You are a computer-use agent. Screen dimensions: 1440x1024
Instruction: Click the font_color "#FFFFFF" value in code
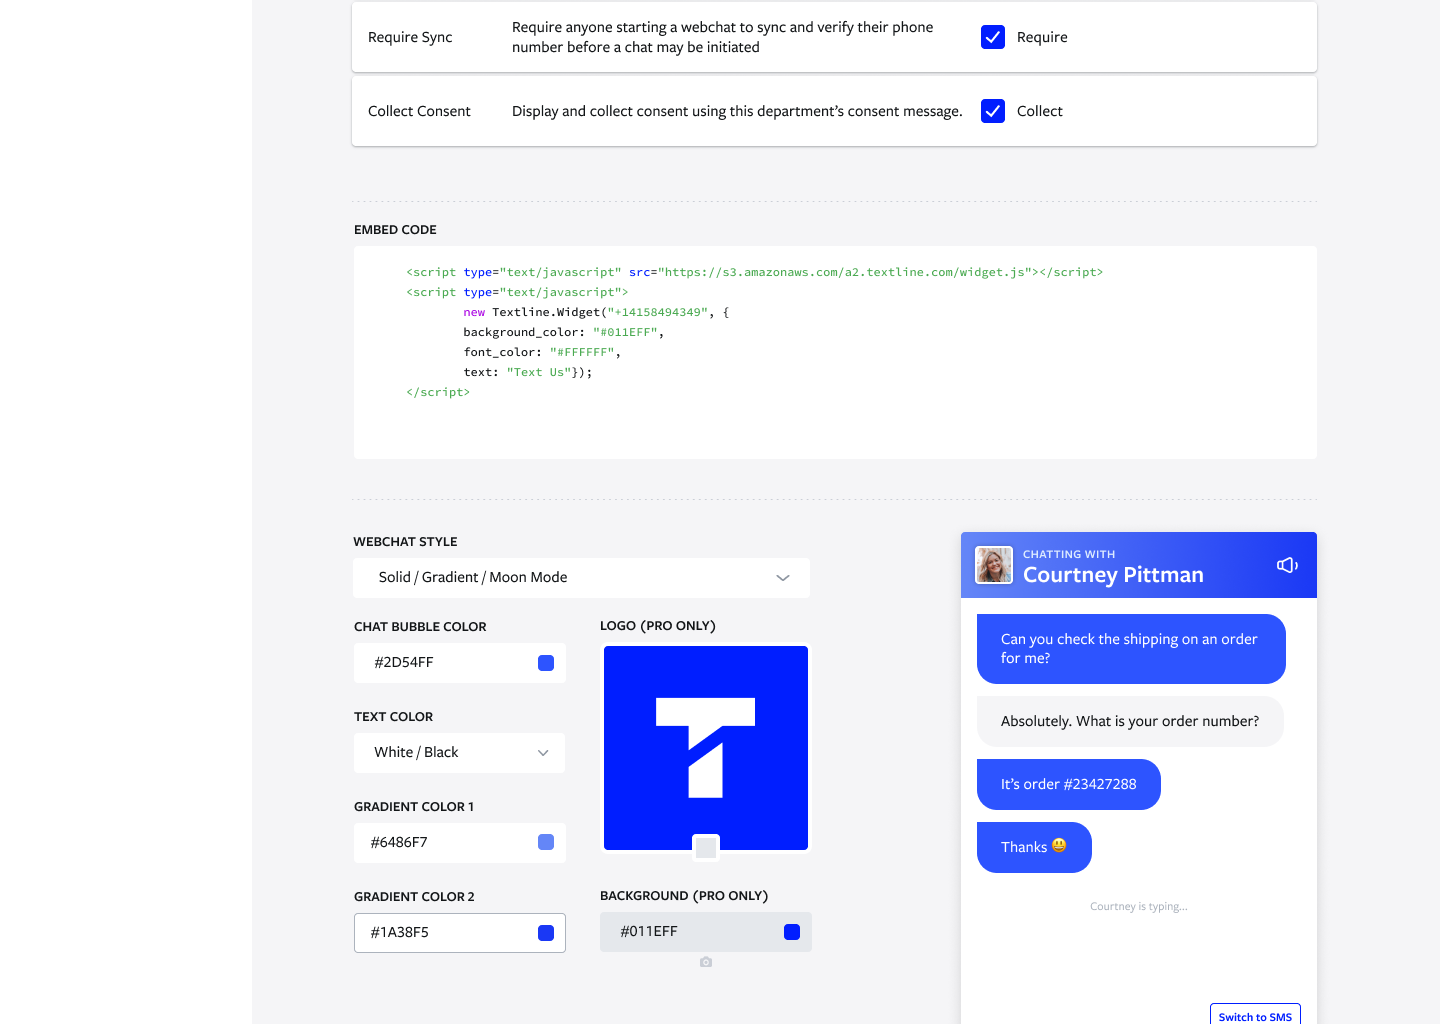coord(582,352)
